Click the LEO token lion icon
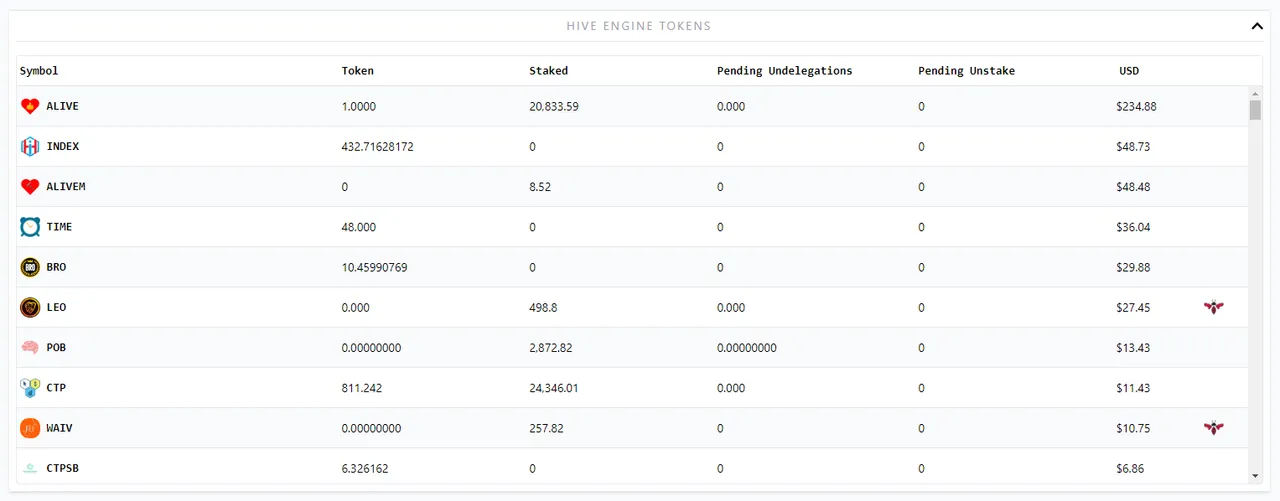The height and width of the screenshot is (501, 1280). [30, 307]
